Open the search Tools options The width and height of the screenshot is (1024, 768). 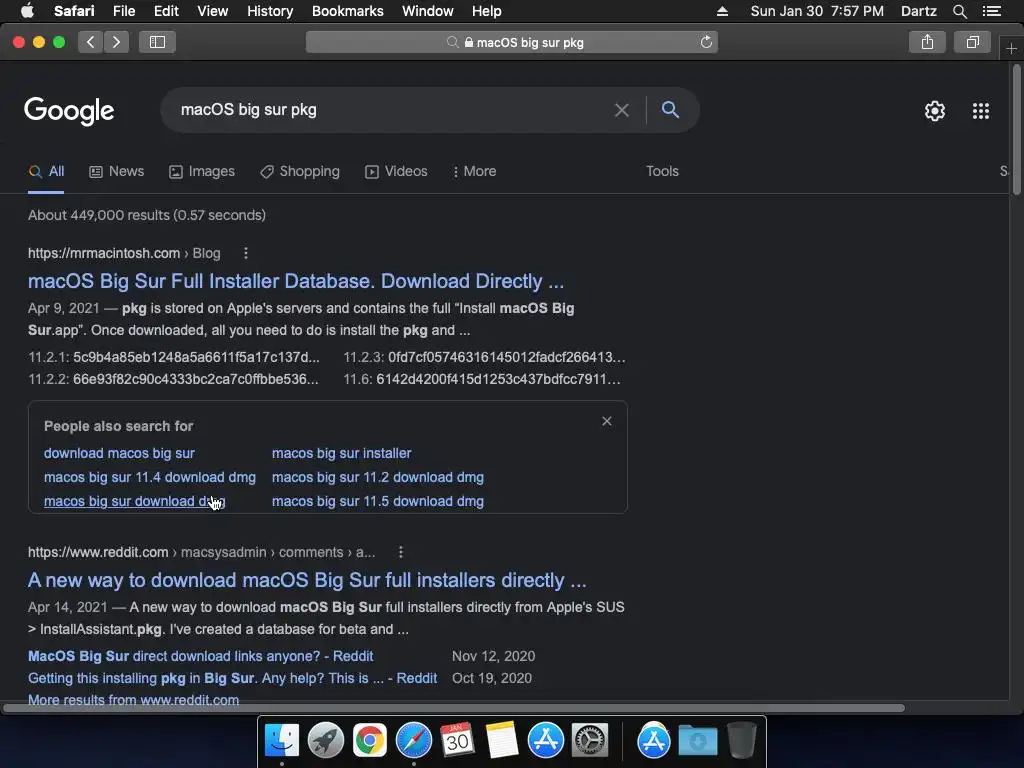(x=662, y=172)
